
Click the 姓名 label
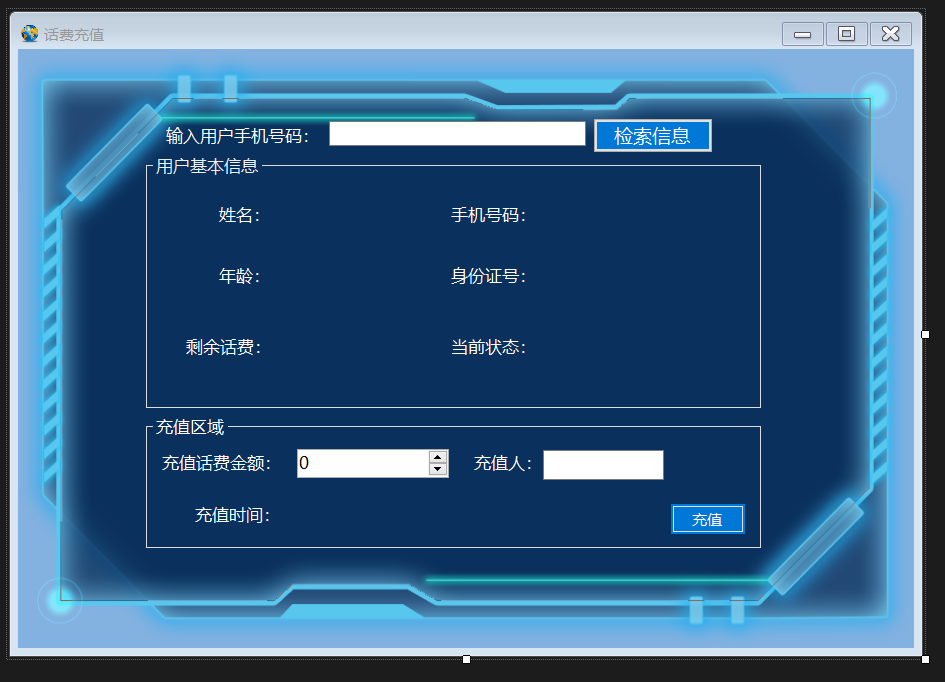coord(239,215)
